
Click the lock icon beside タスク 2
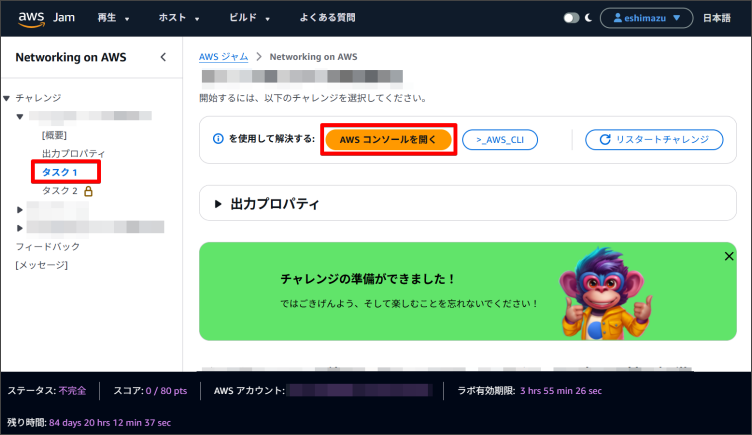(x=89, y=191)
